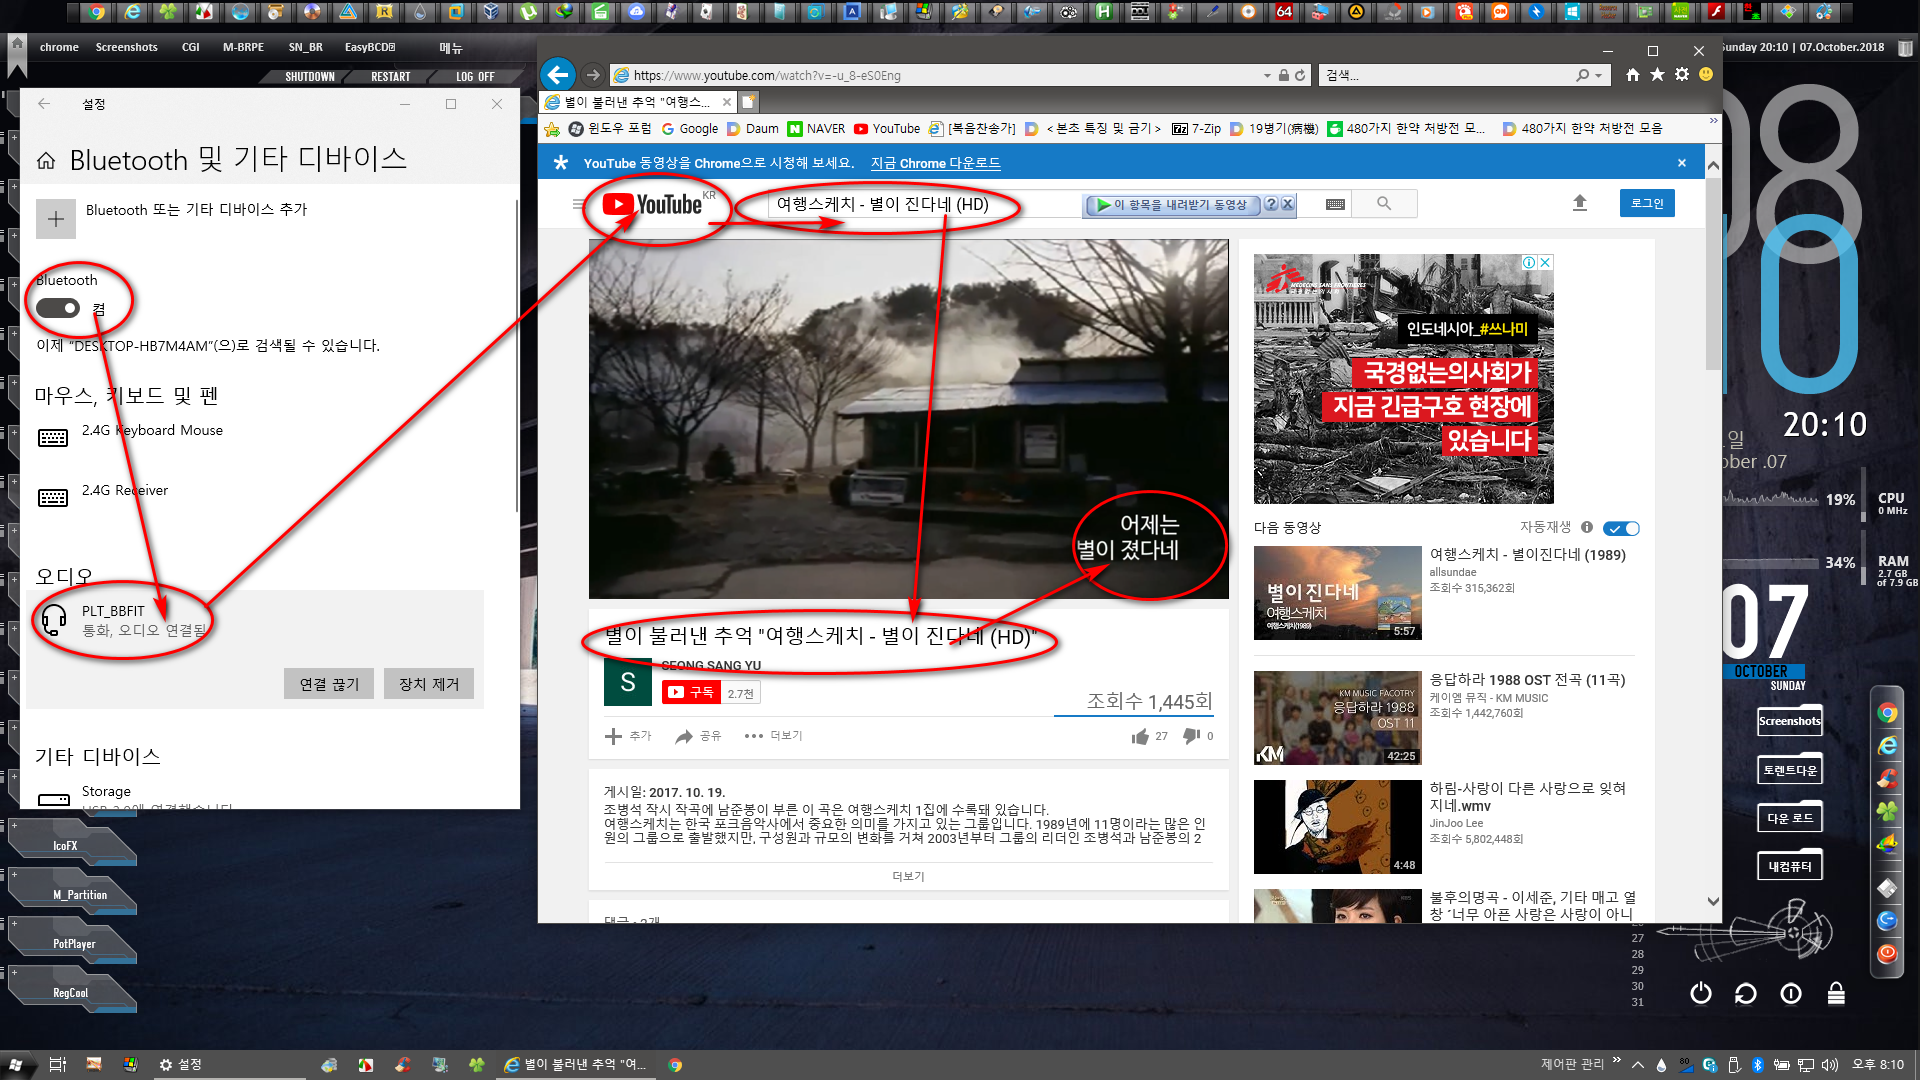Click Chrome icon in right dock
1920x1080 pixels.
pyautogui.click(x=1887, y=713)
